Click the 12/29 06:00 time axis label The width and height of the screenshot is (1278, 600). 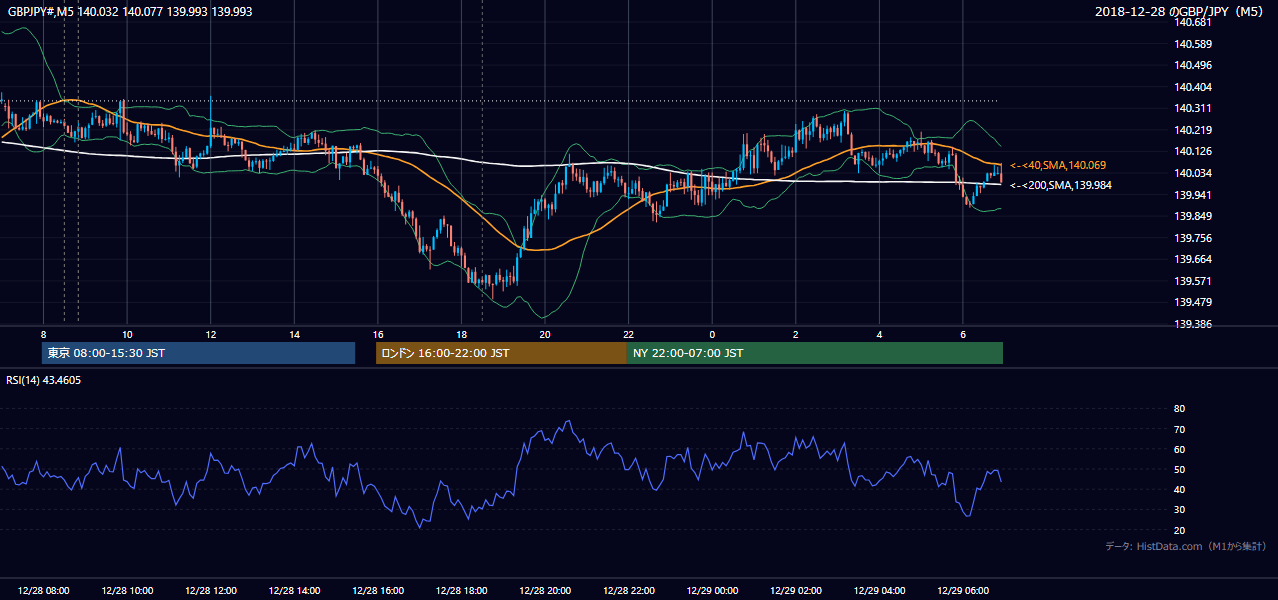(963, 591)
